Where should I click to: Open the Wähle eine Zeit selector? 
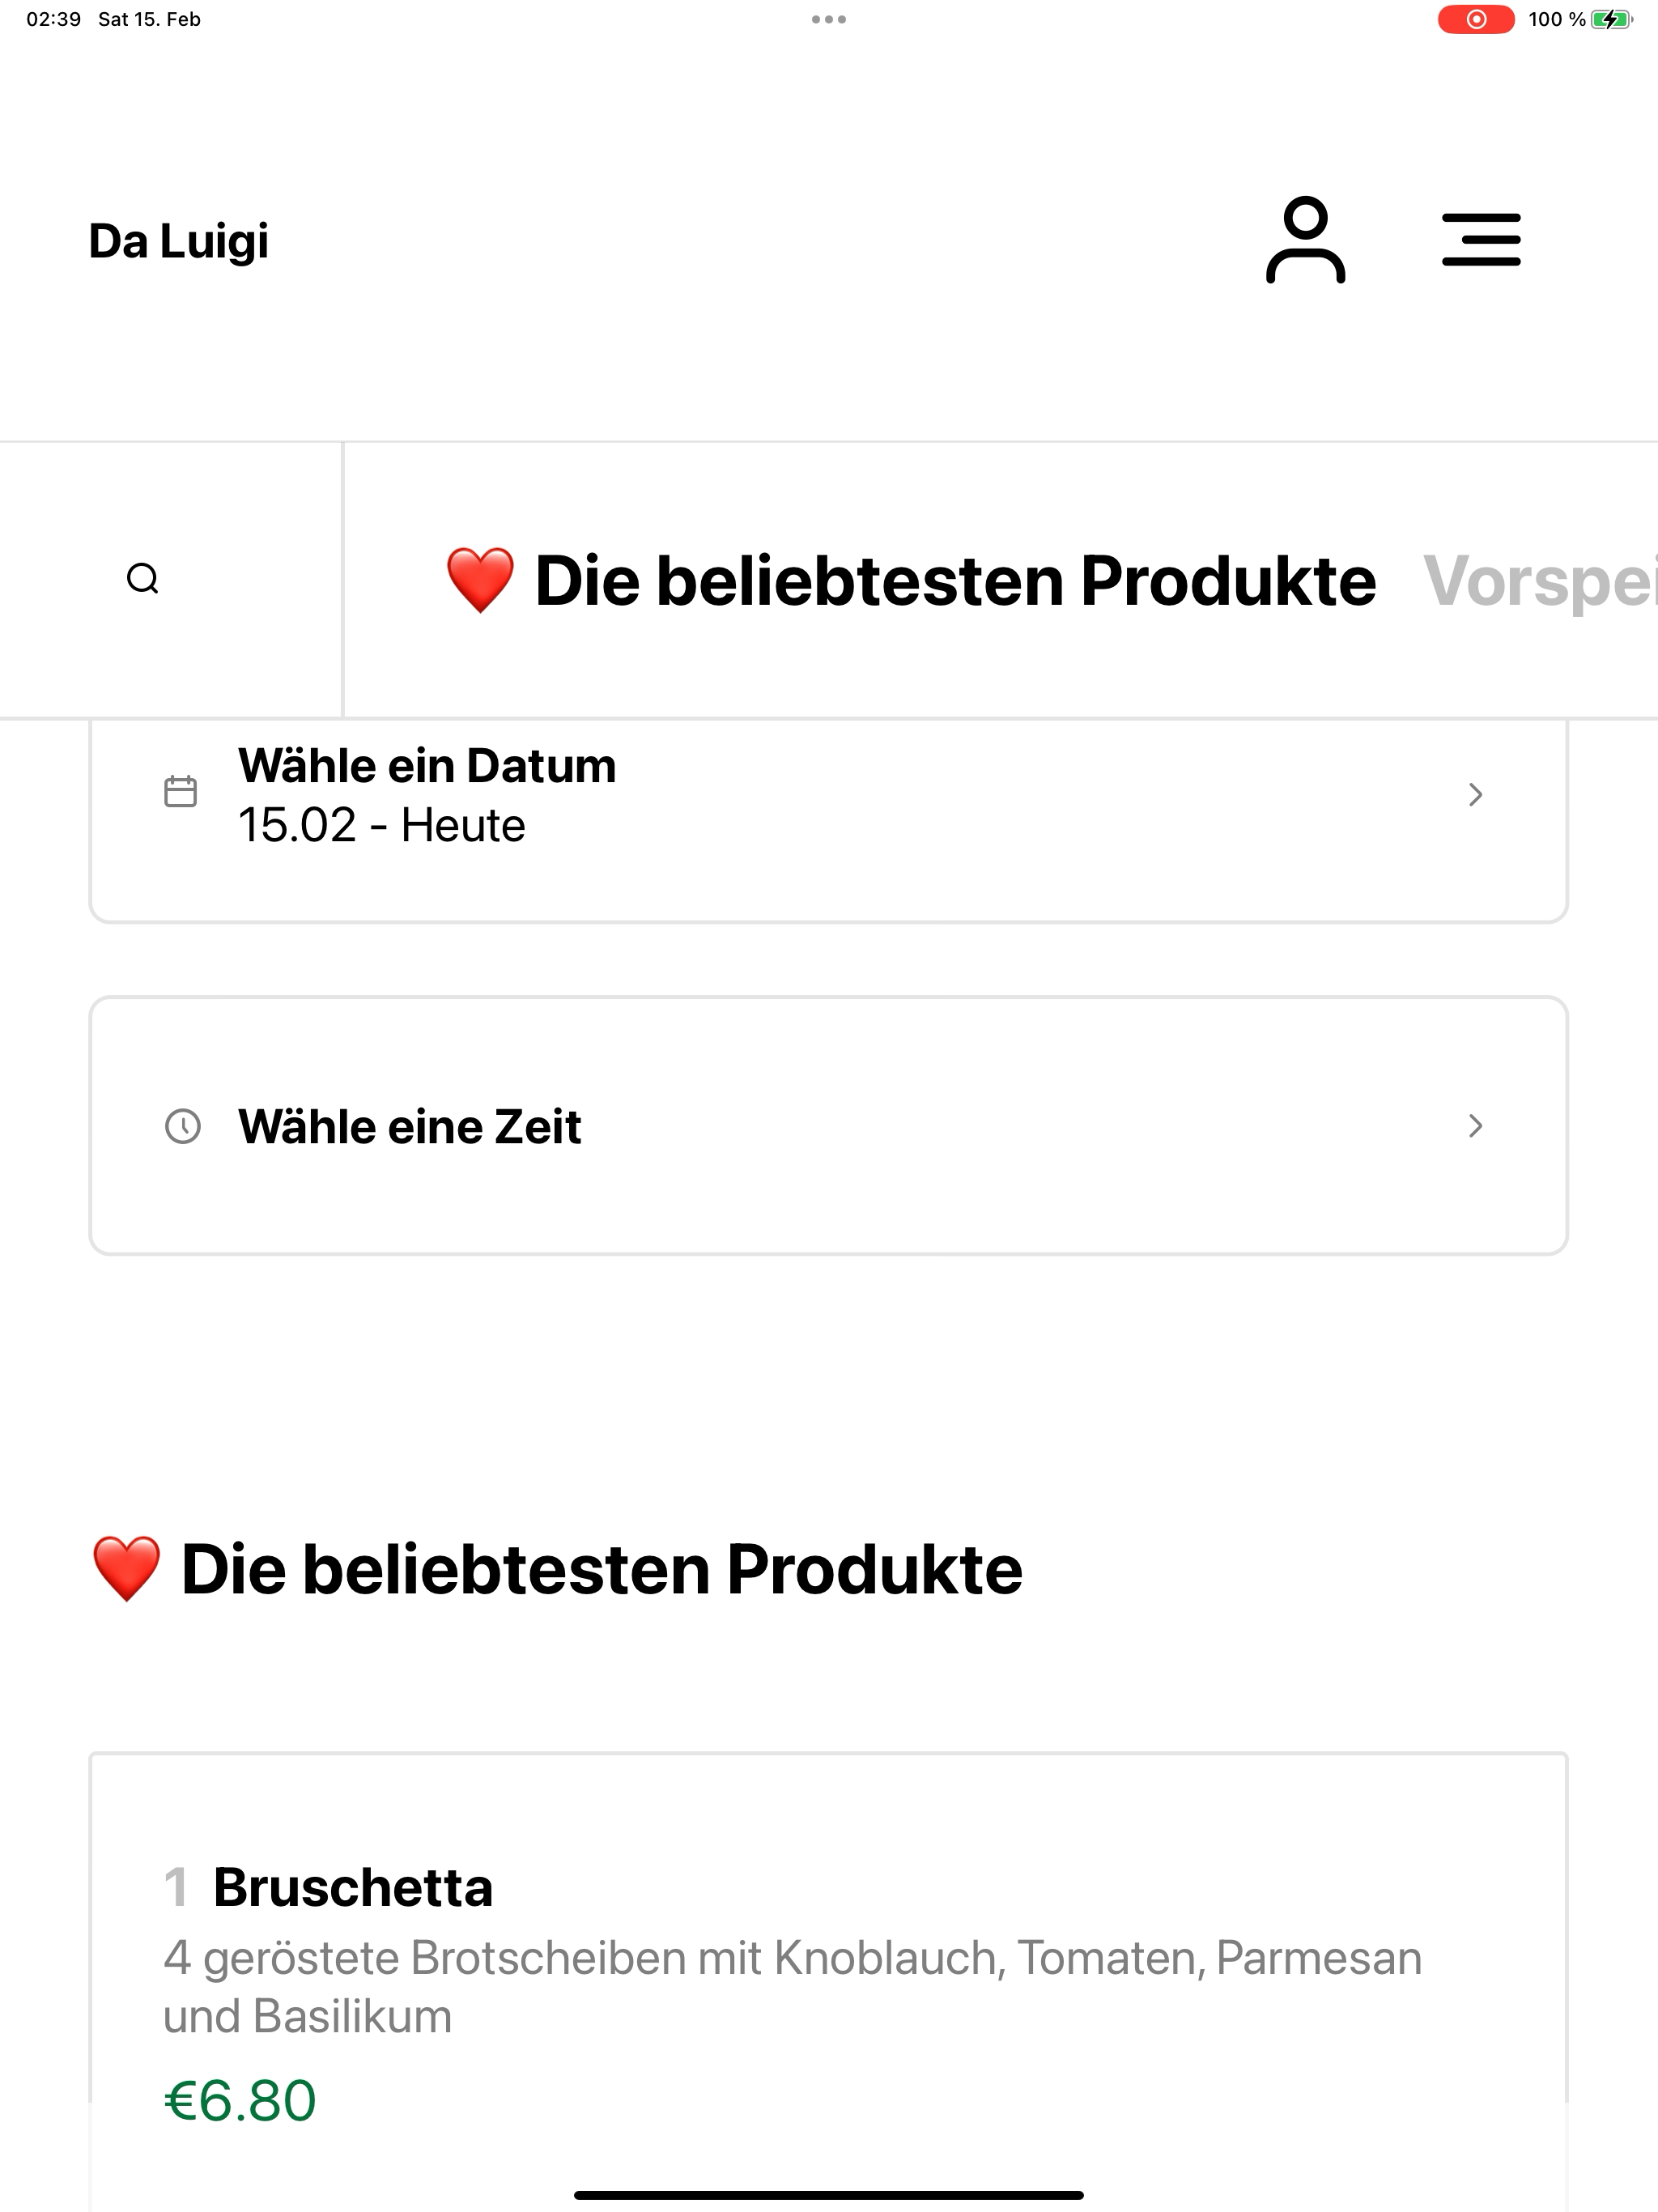click(829, 1126)
